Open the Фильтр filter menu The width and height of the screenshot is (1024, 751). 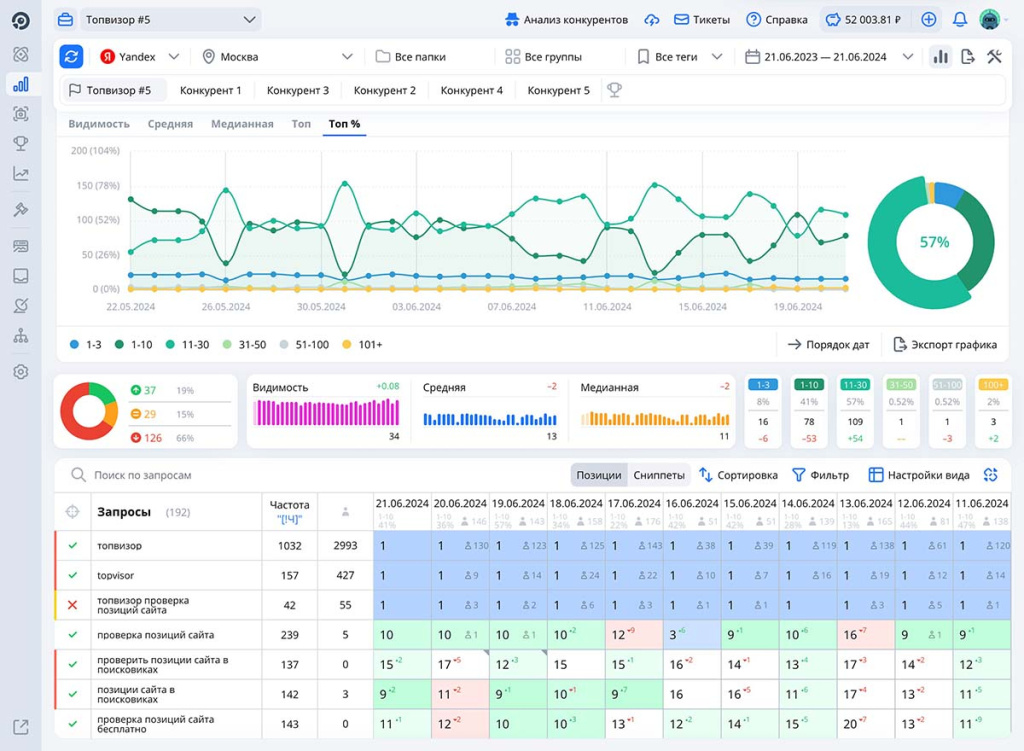click(x=820, y=475)
